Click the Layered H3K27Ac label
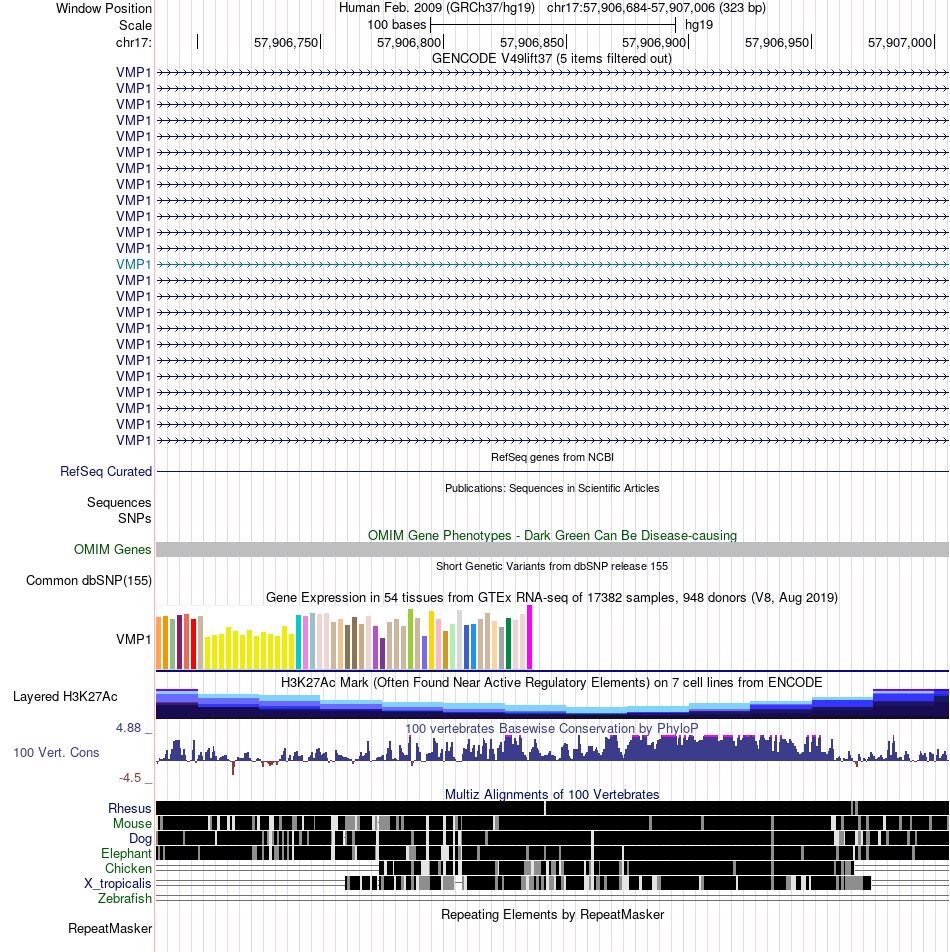 (65, 696)
